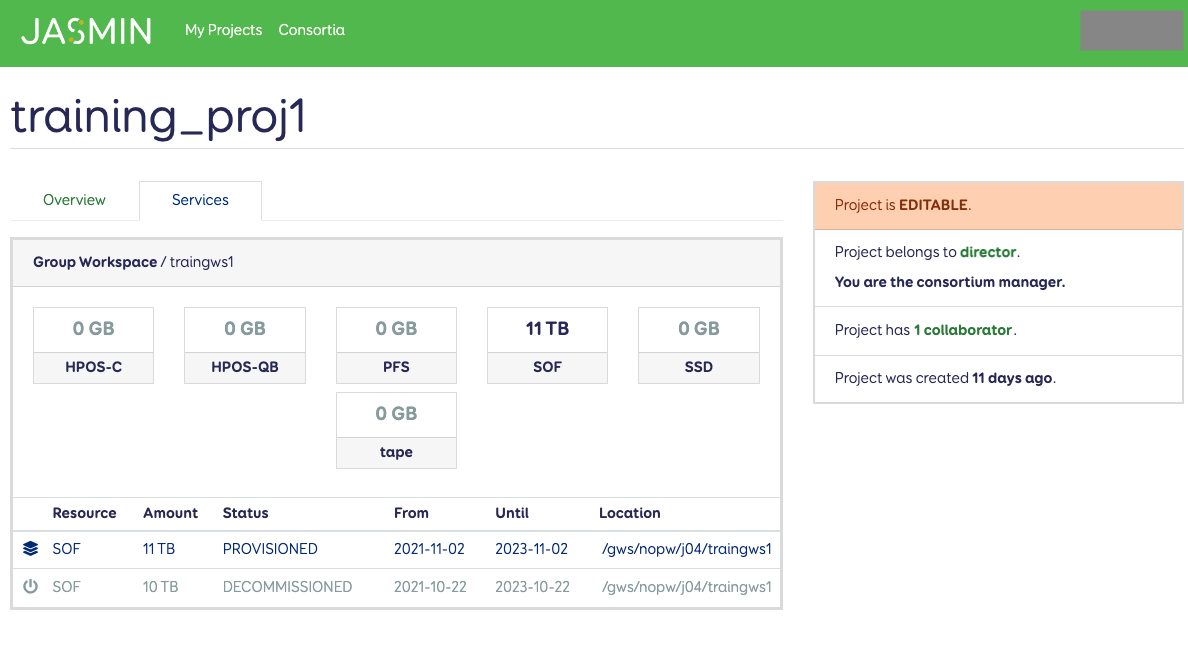Select the SSD storage tile
1188x655 pixels.
tap(698, 345)
